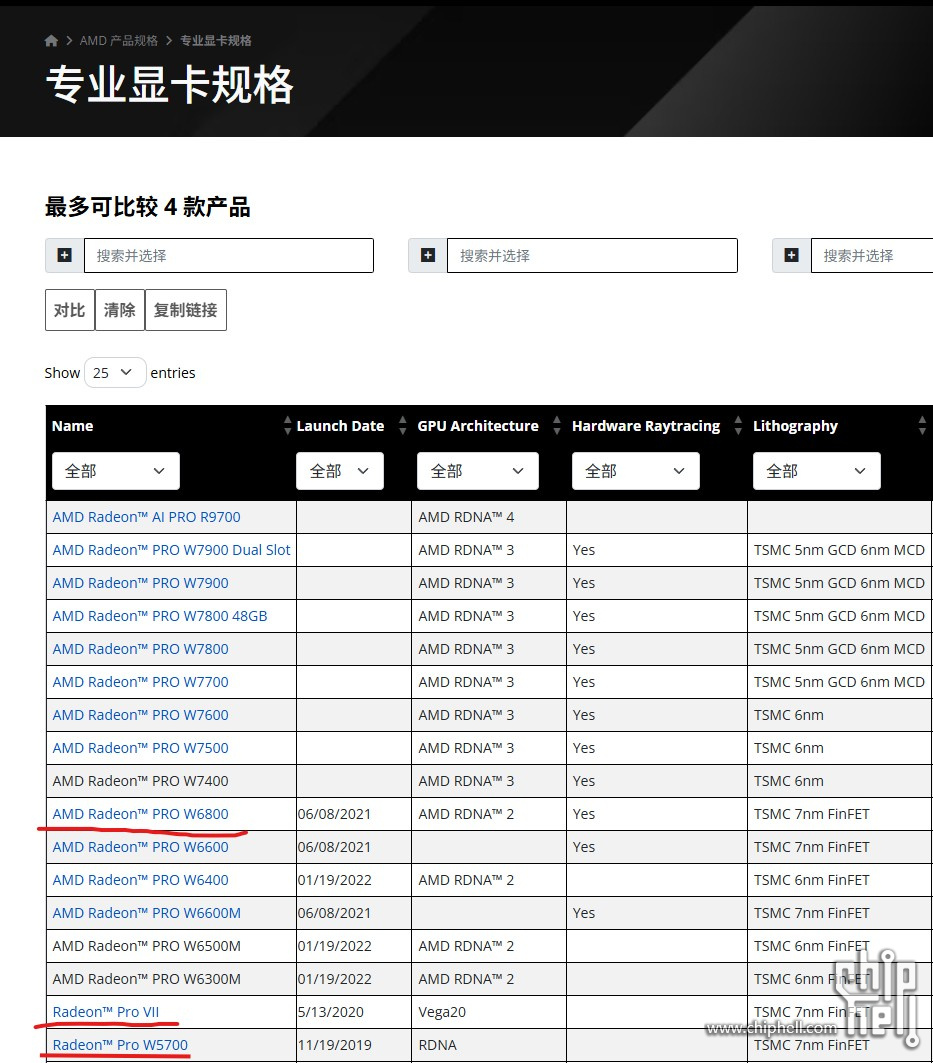Open the Launch Date filter dropdown
The image size is (933, 1063).
(340, 471)
